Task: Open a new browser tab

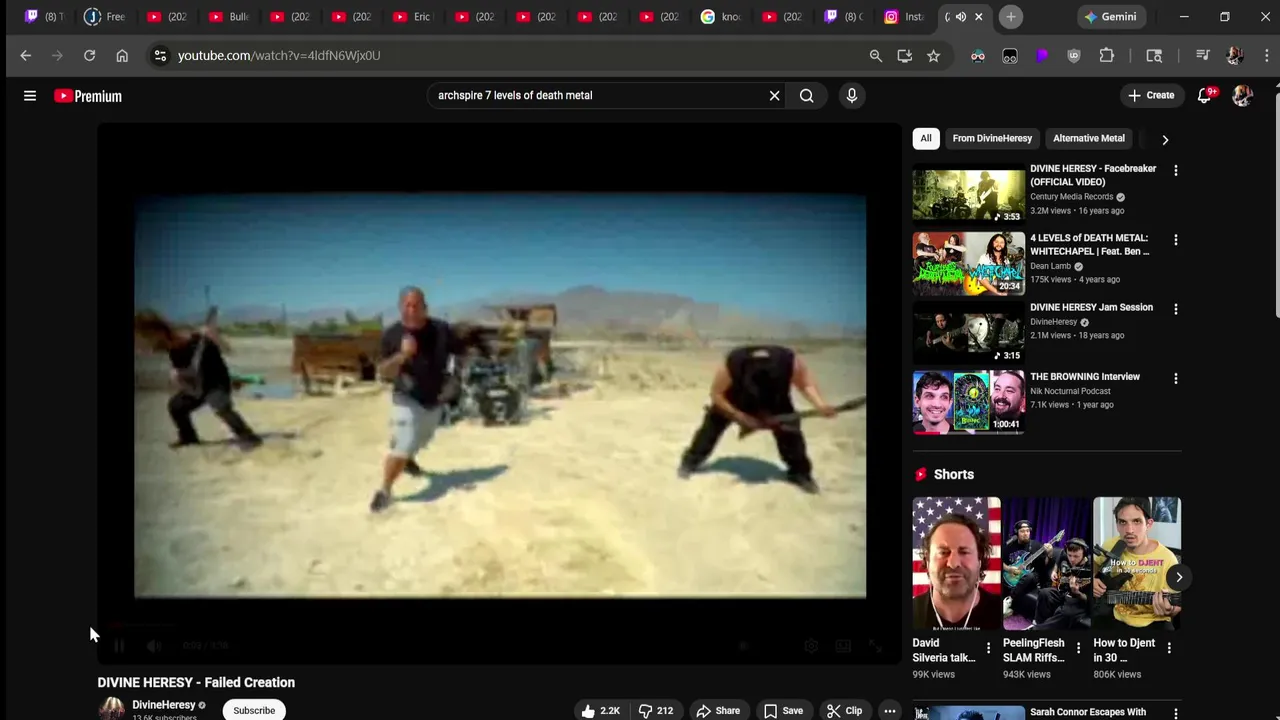Action: [1011, 17]
